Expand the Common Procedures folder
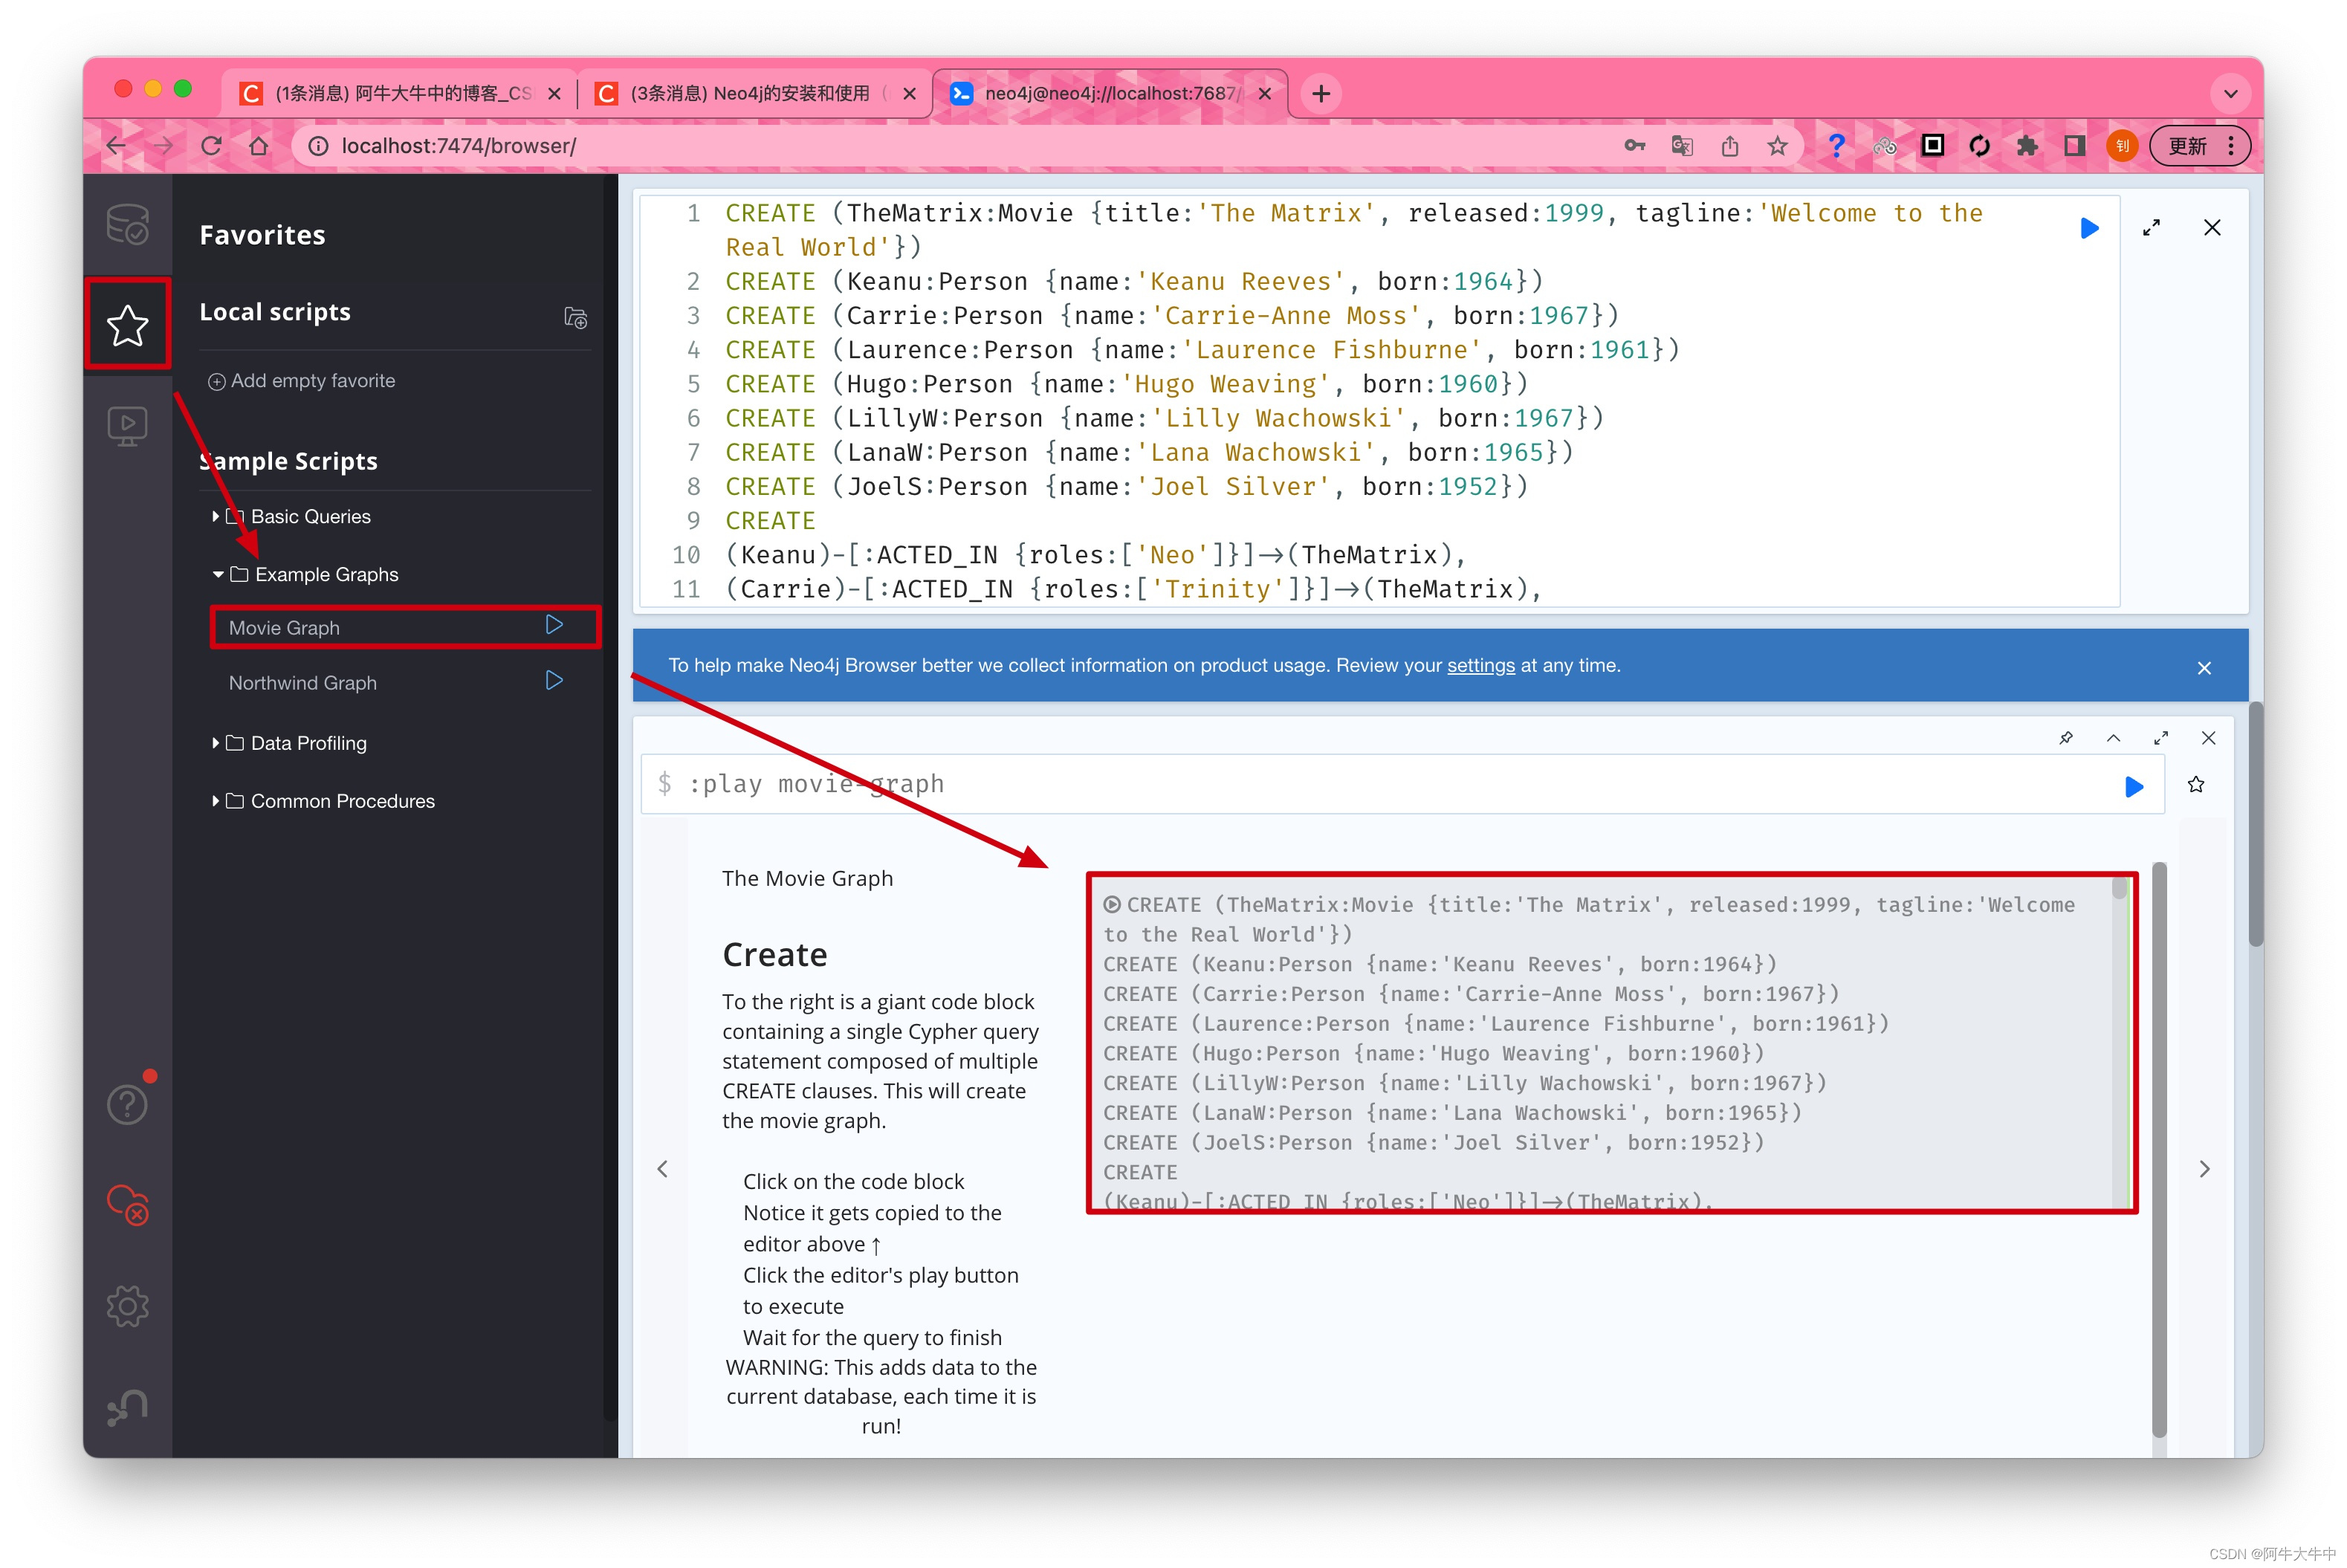 322,801
